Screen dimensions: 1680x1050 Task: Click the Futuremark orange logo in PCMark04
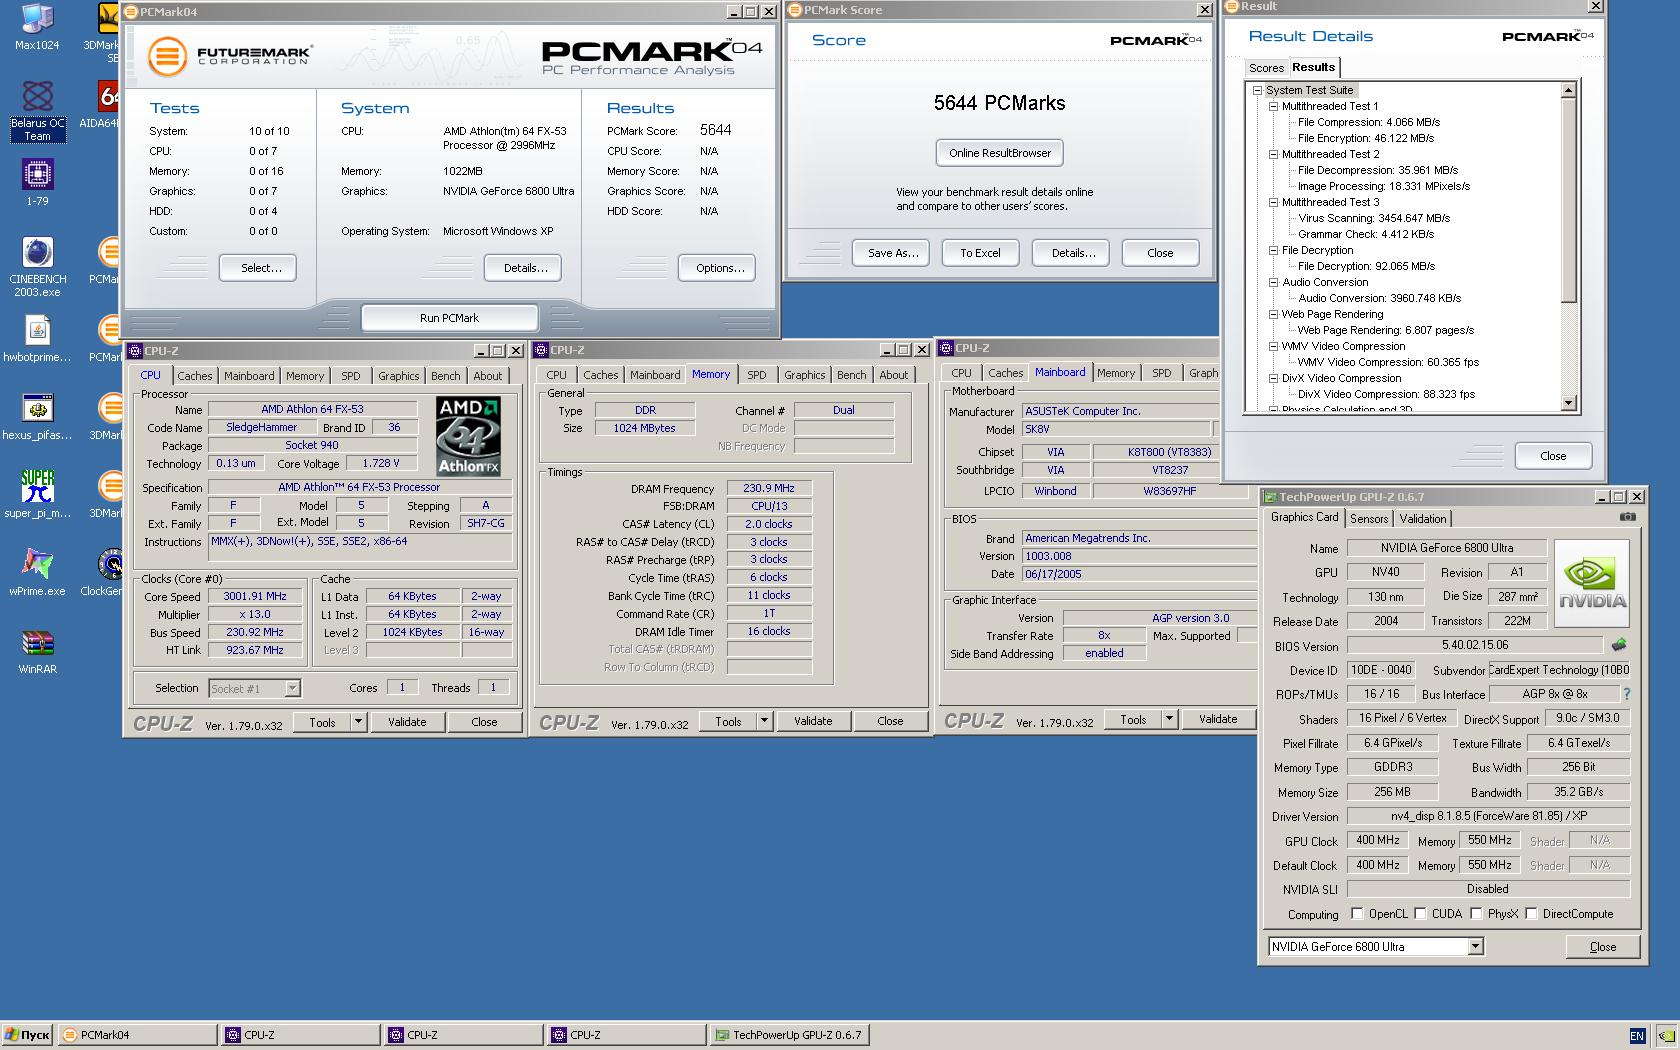pos(167,56)
